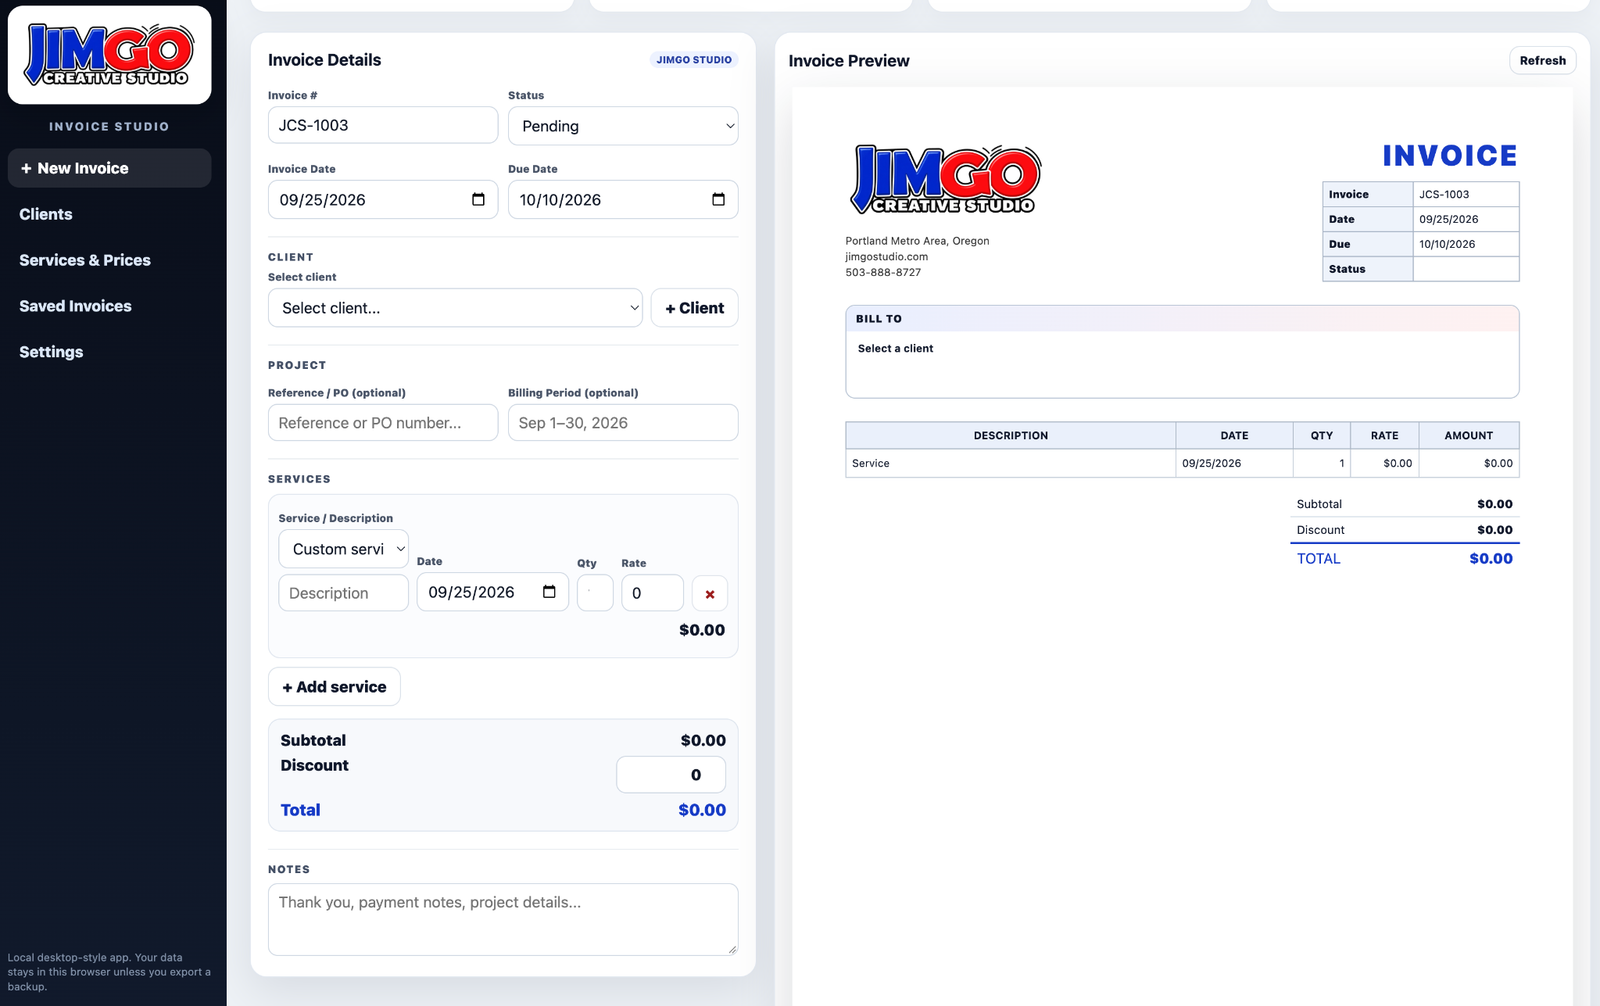1600x1006 pixels.
Task: Open the service line date calendar icon
Action: pyautogui.click(x=549, y=592)
